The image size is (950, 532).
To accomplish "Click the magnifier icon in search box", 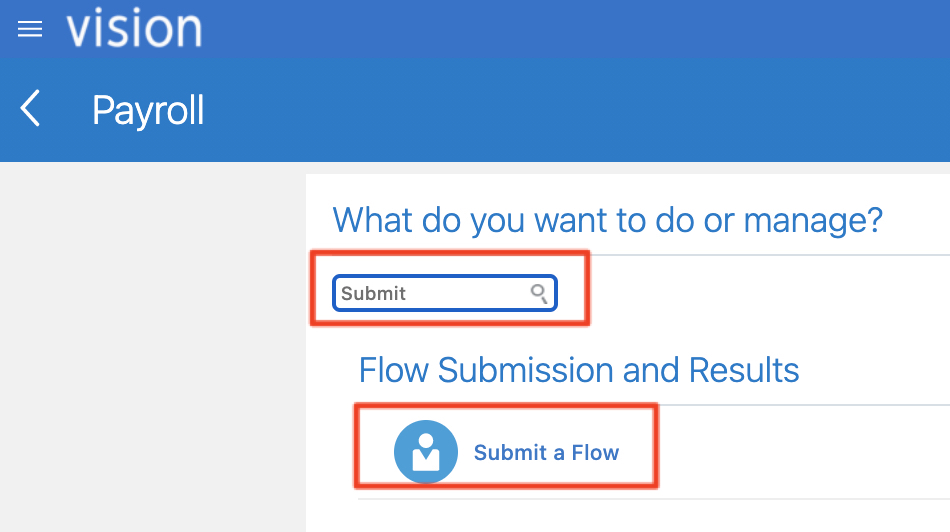I will [539, 293].
